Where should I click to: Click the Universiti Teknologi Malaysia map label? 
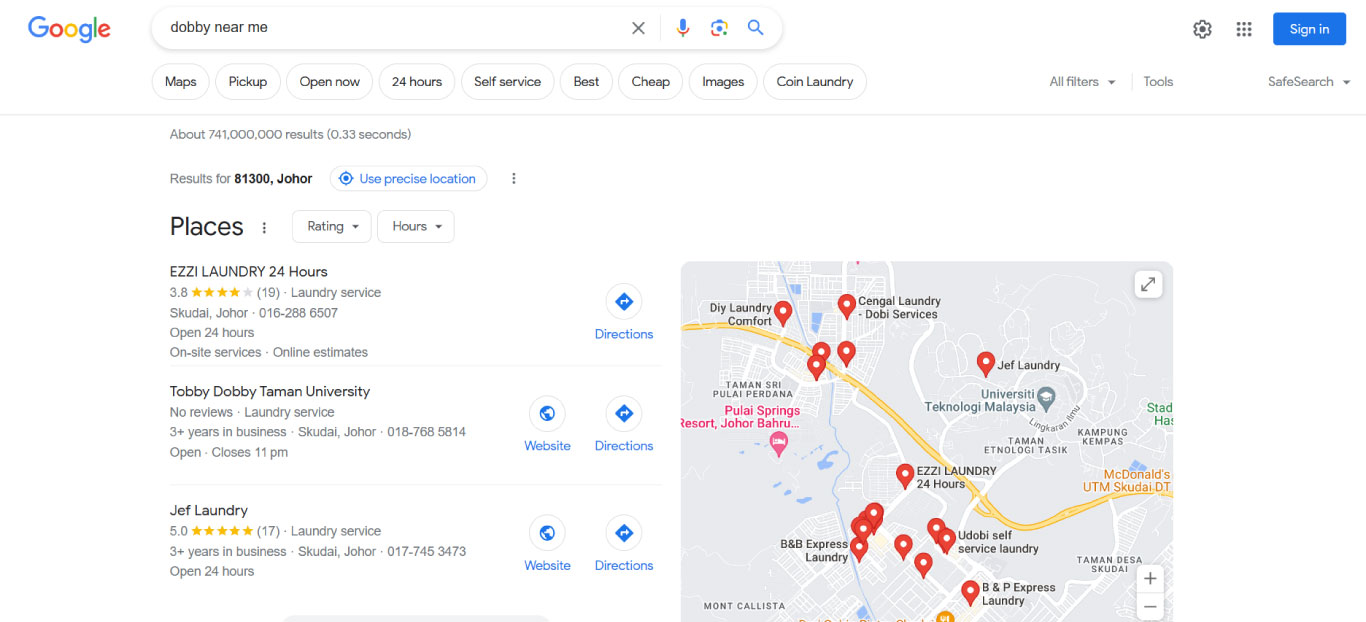[982, 401]
